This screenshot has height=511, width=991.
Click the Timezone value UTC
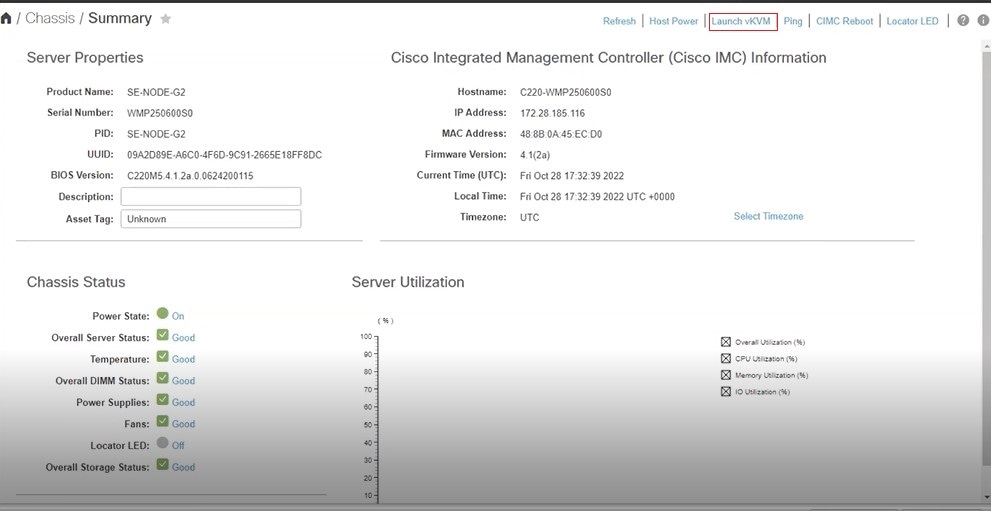530,217
